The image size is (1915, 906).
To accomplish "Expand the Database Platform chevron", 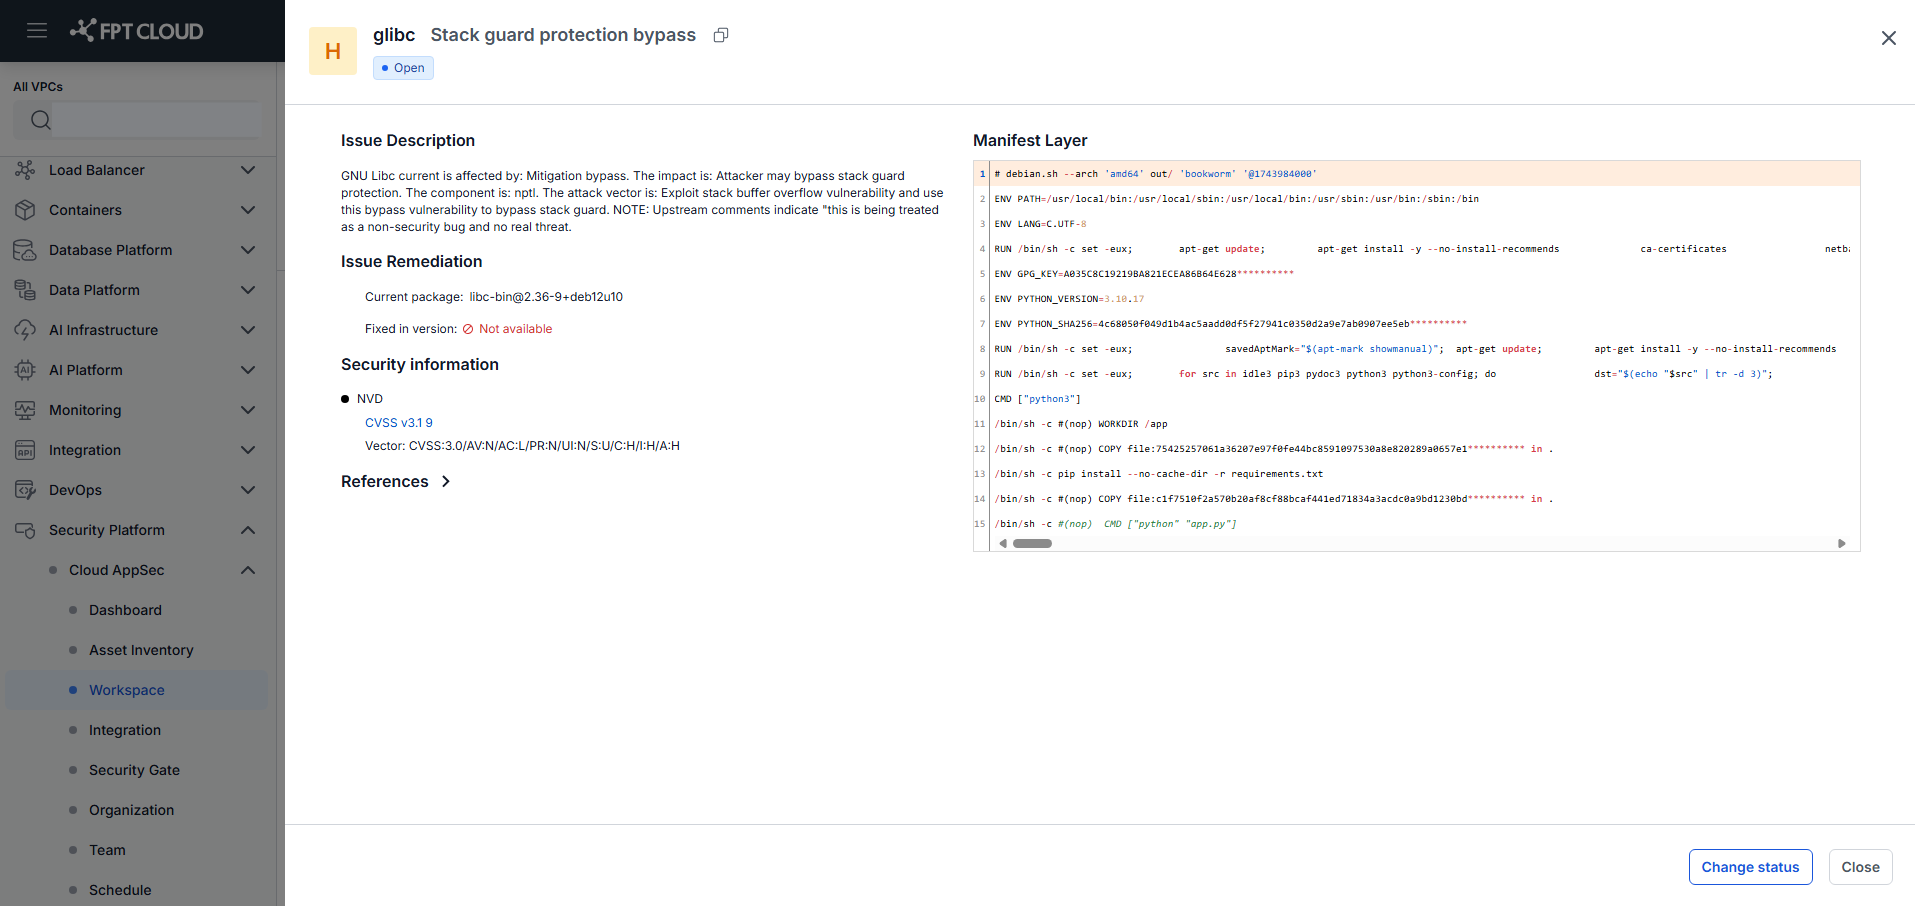I will (x=248, y=250).
